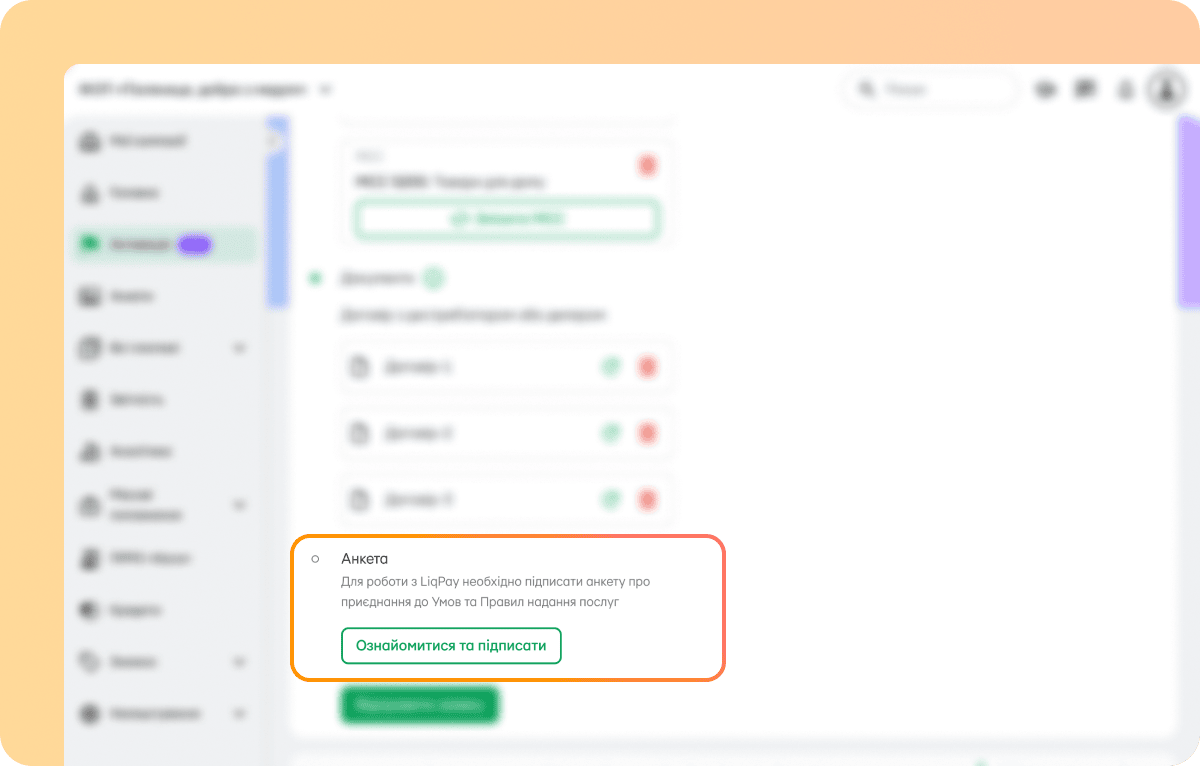Click the green check icon on the first document row

pyautogui.click(x=611, y=367)
